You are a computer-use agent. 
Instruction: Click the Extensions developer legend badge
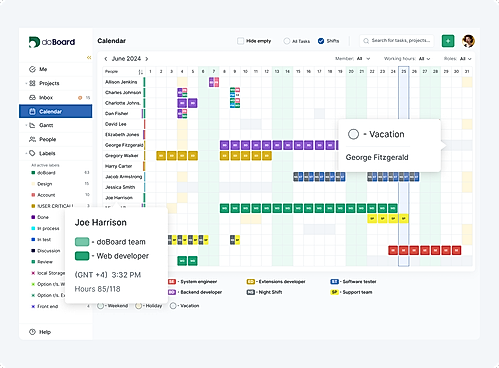pyautogui.click(x=250, y=282)
